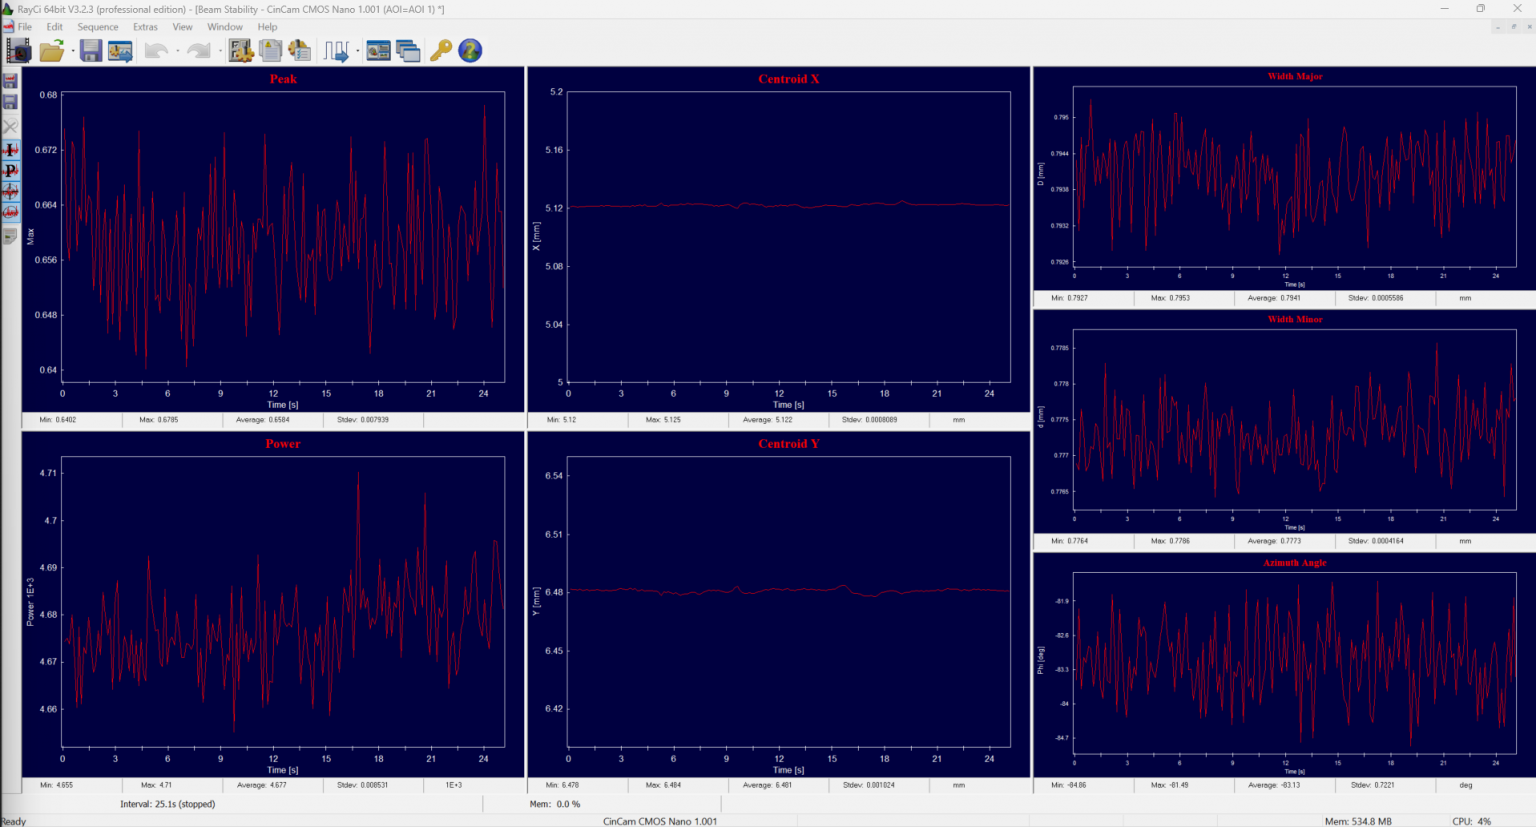The image size is (1536, 827).
Task: Copy results to the clipboard
Action: tap(270, 50)
